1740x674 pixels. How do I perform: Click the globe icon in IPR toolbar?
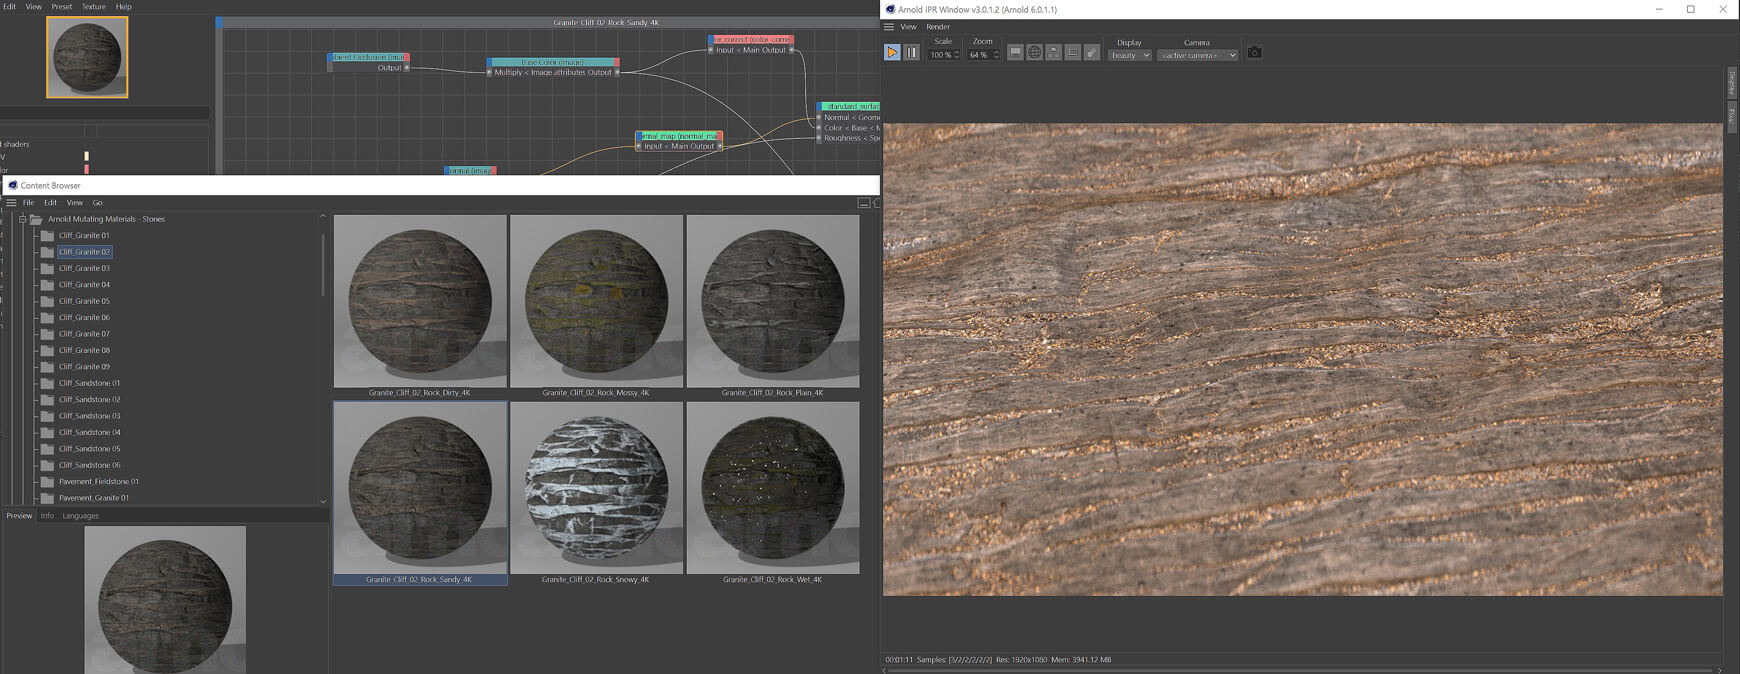click(1034, 53)
